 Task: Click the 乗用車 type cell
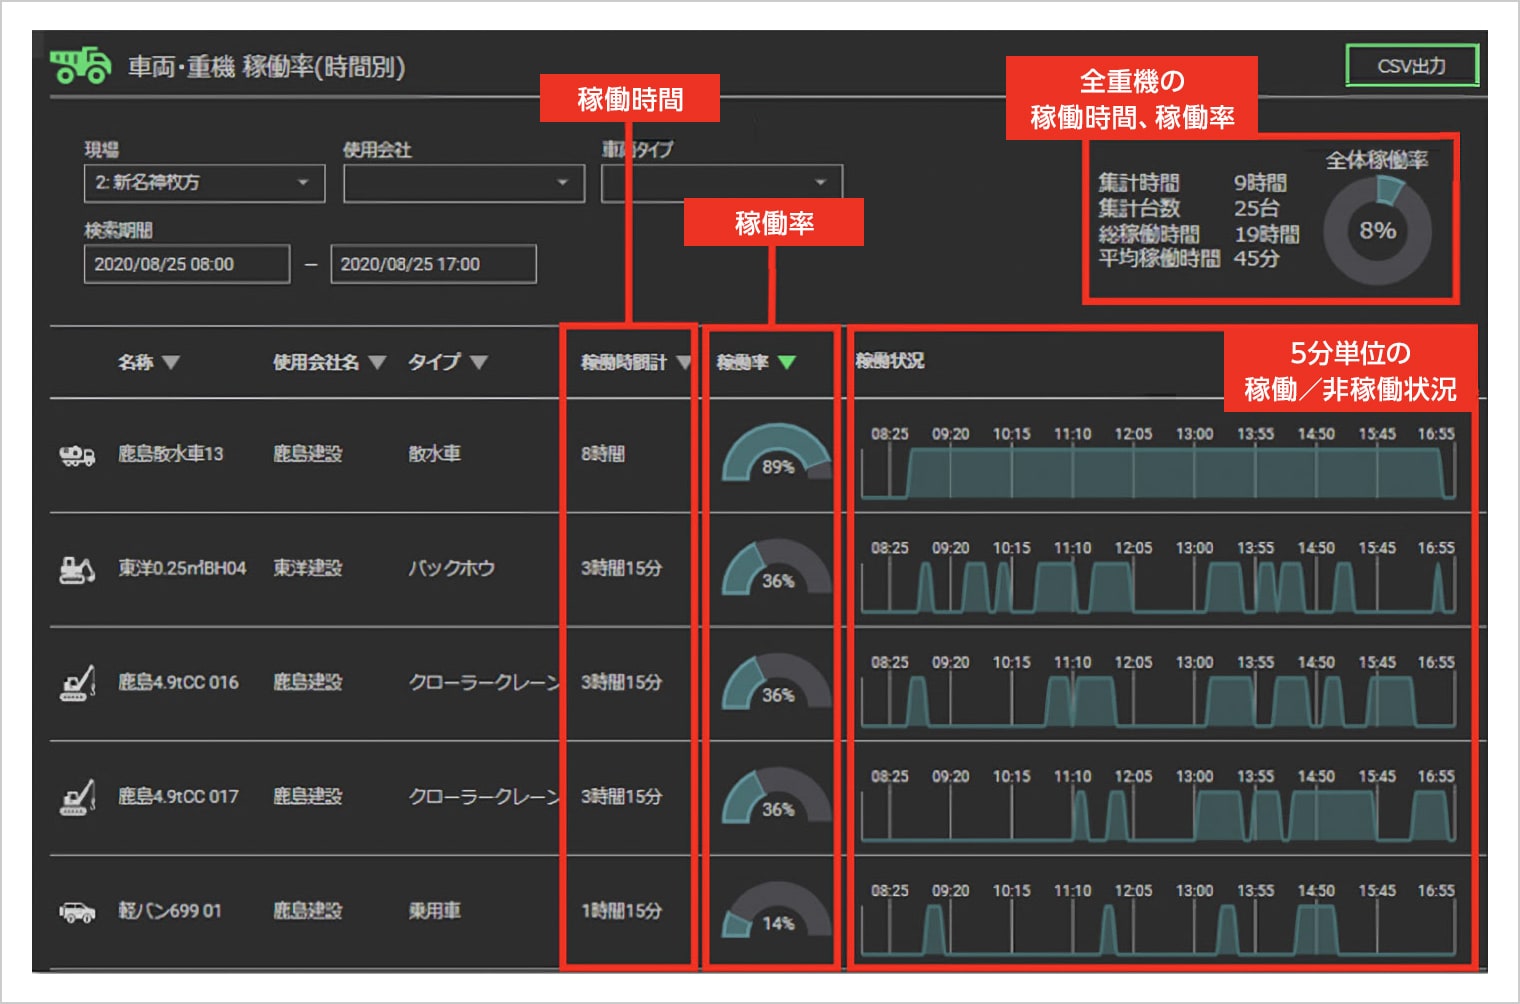point(434,911)
